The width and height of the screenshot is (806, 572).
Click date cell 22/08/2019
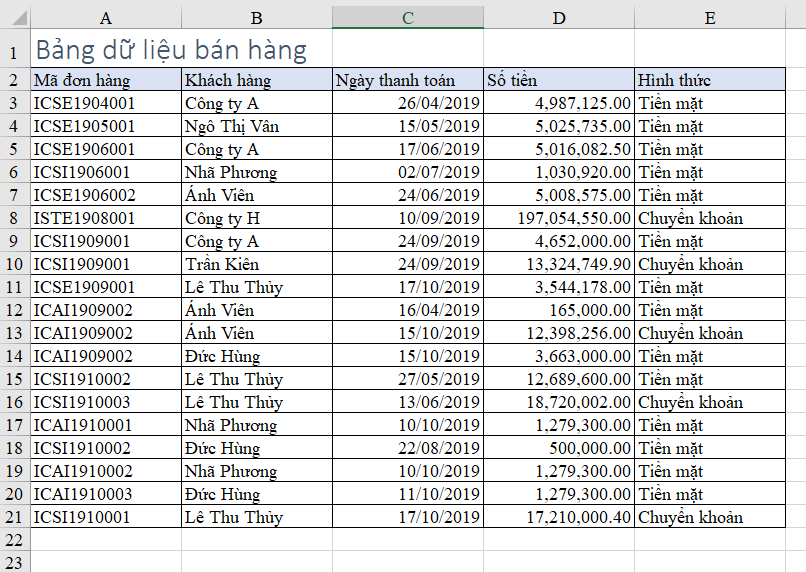408,448
